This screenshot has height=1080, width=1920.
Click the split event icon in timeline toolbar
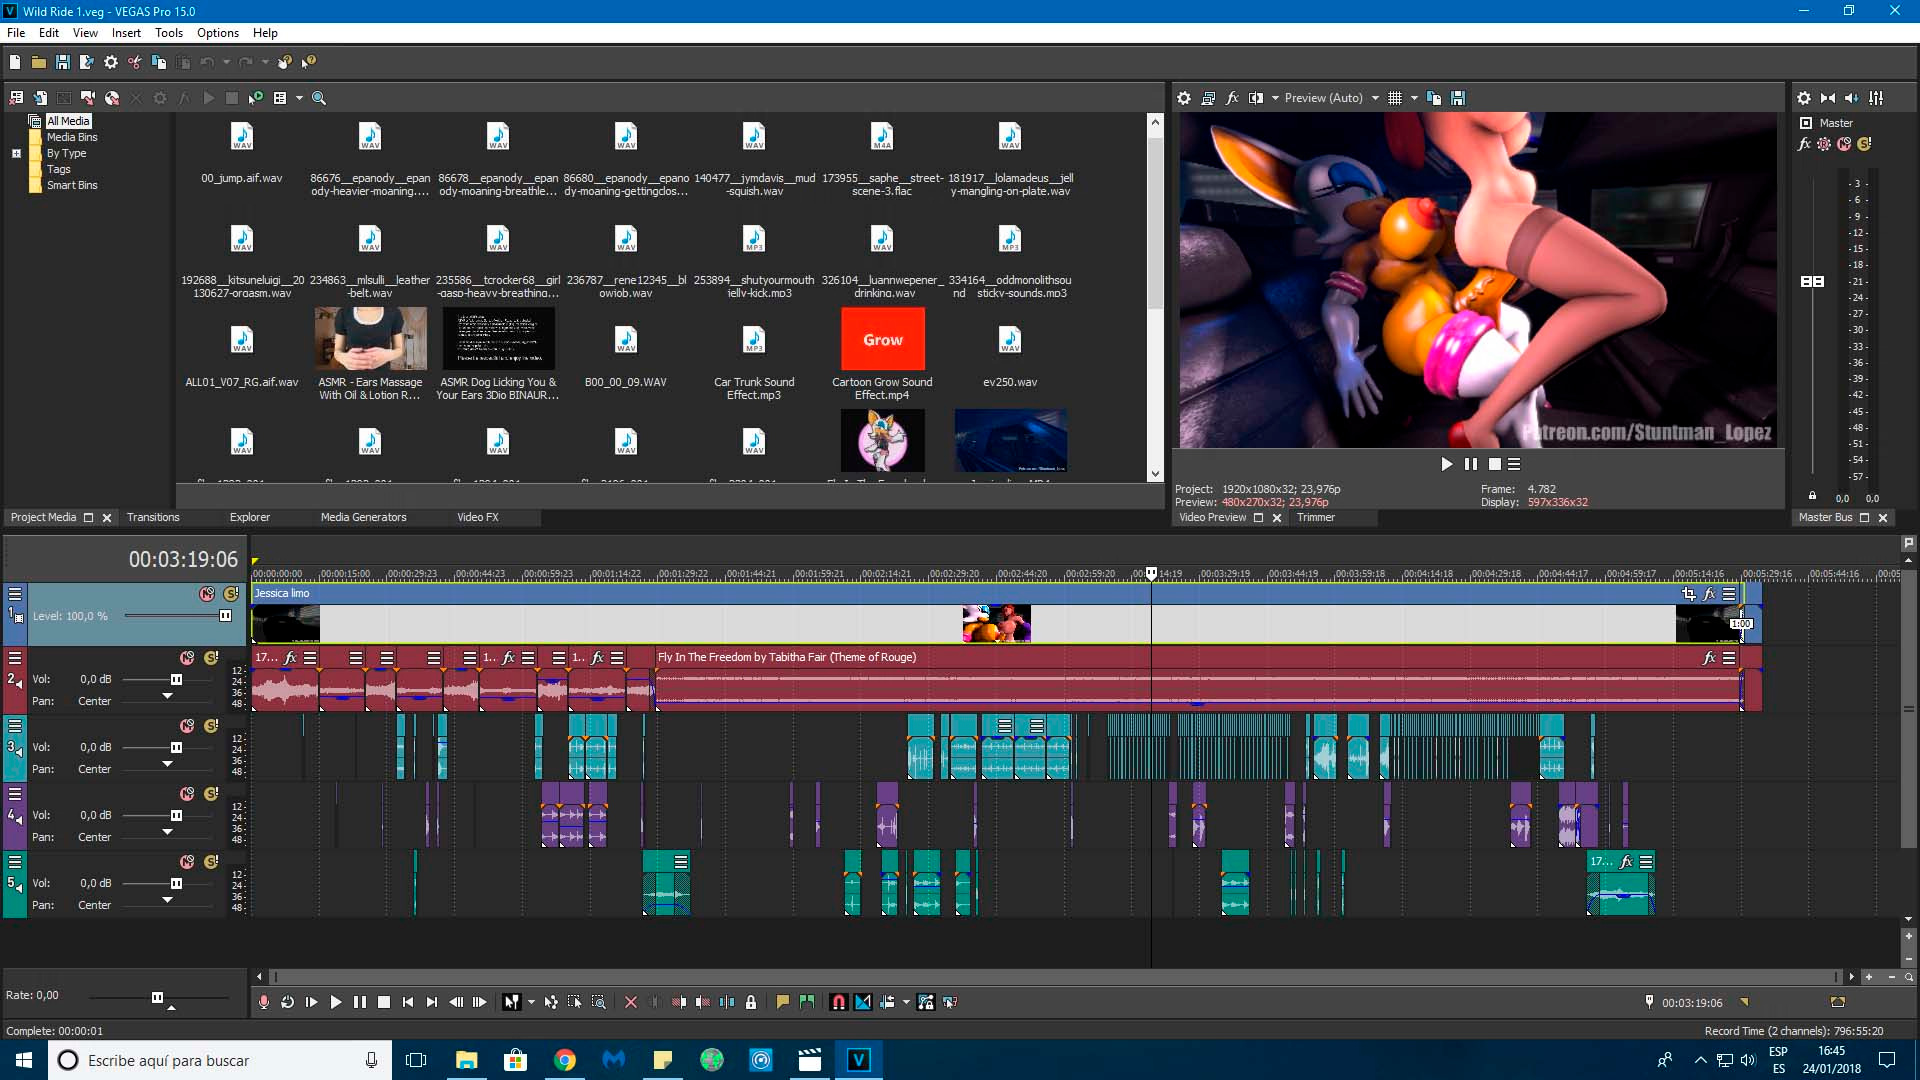[727, 1002]
